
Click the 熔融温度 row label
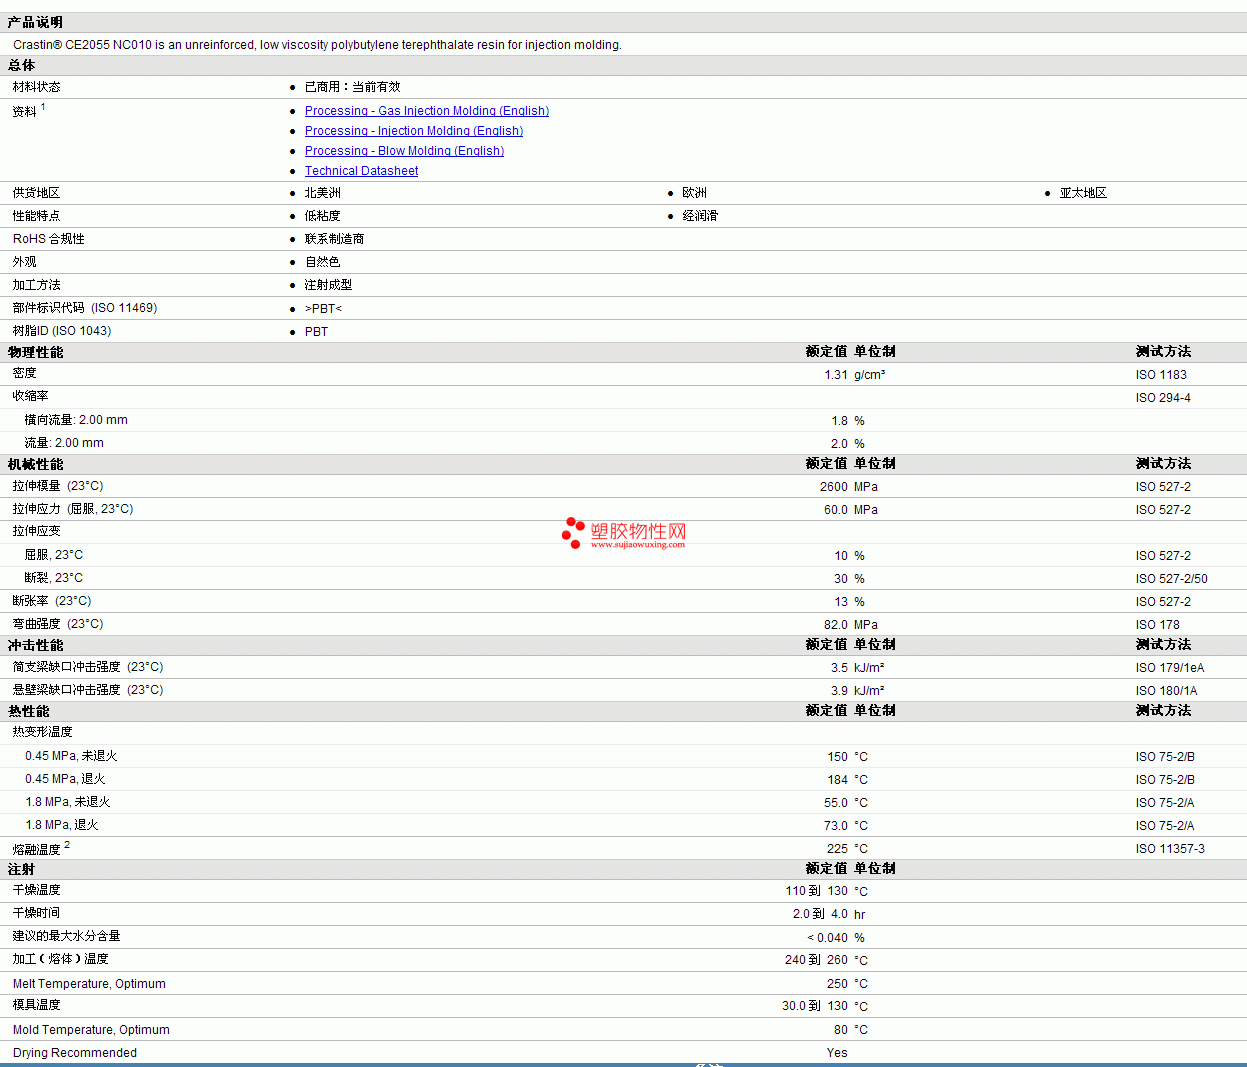pos(36,849)
